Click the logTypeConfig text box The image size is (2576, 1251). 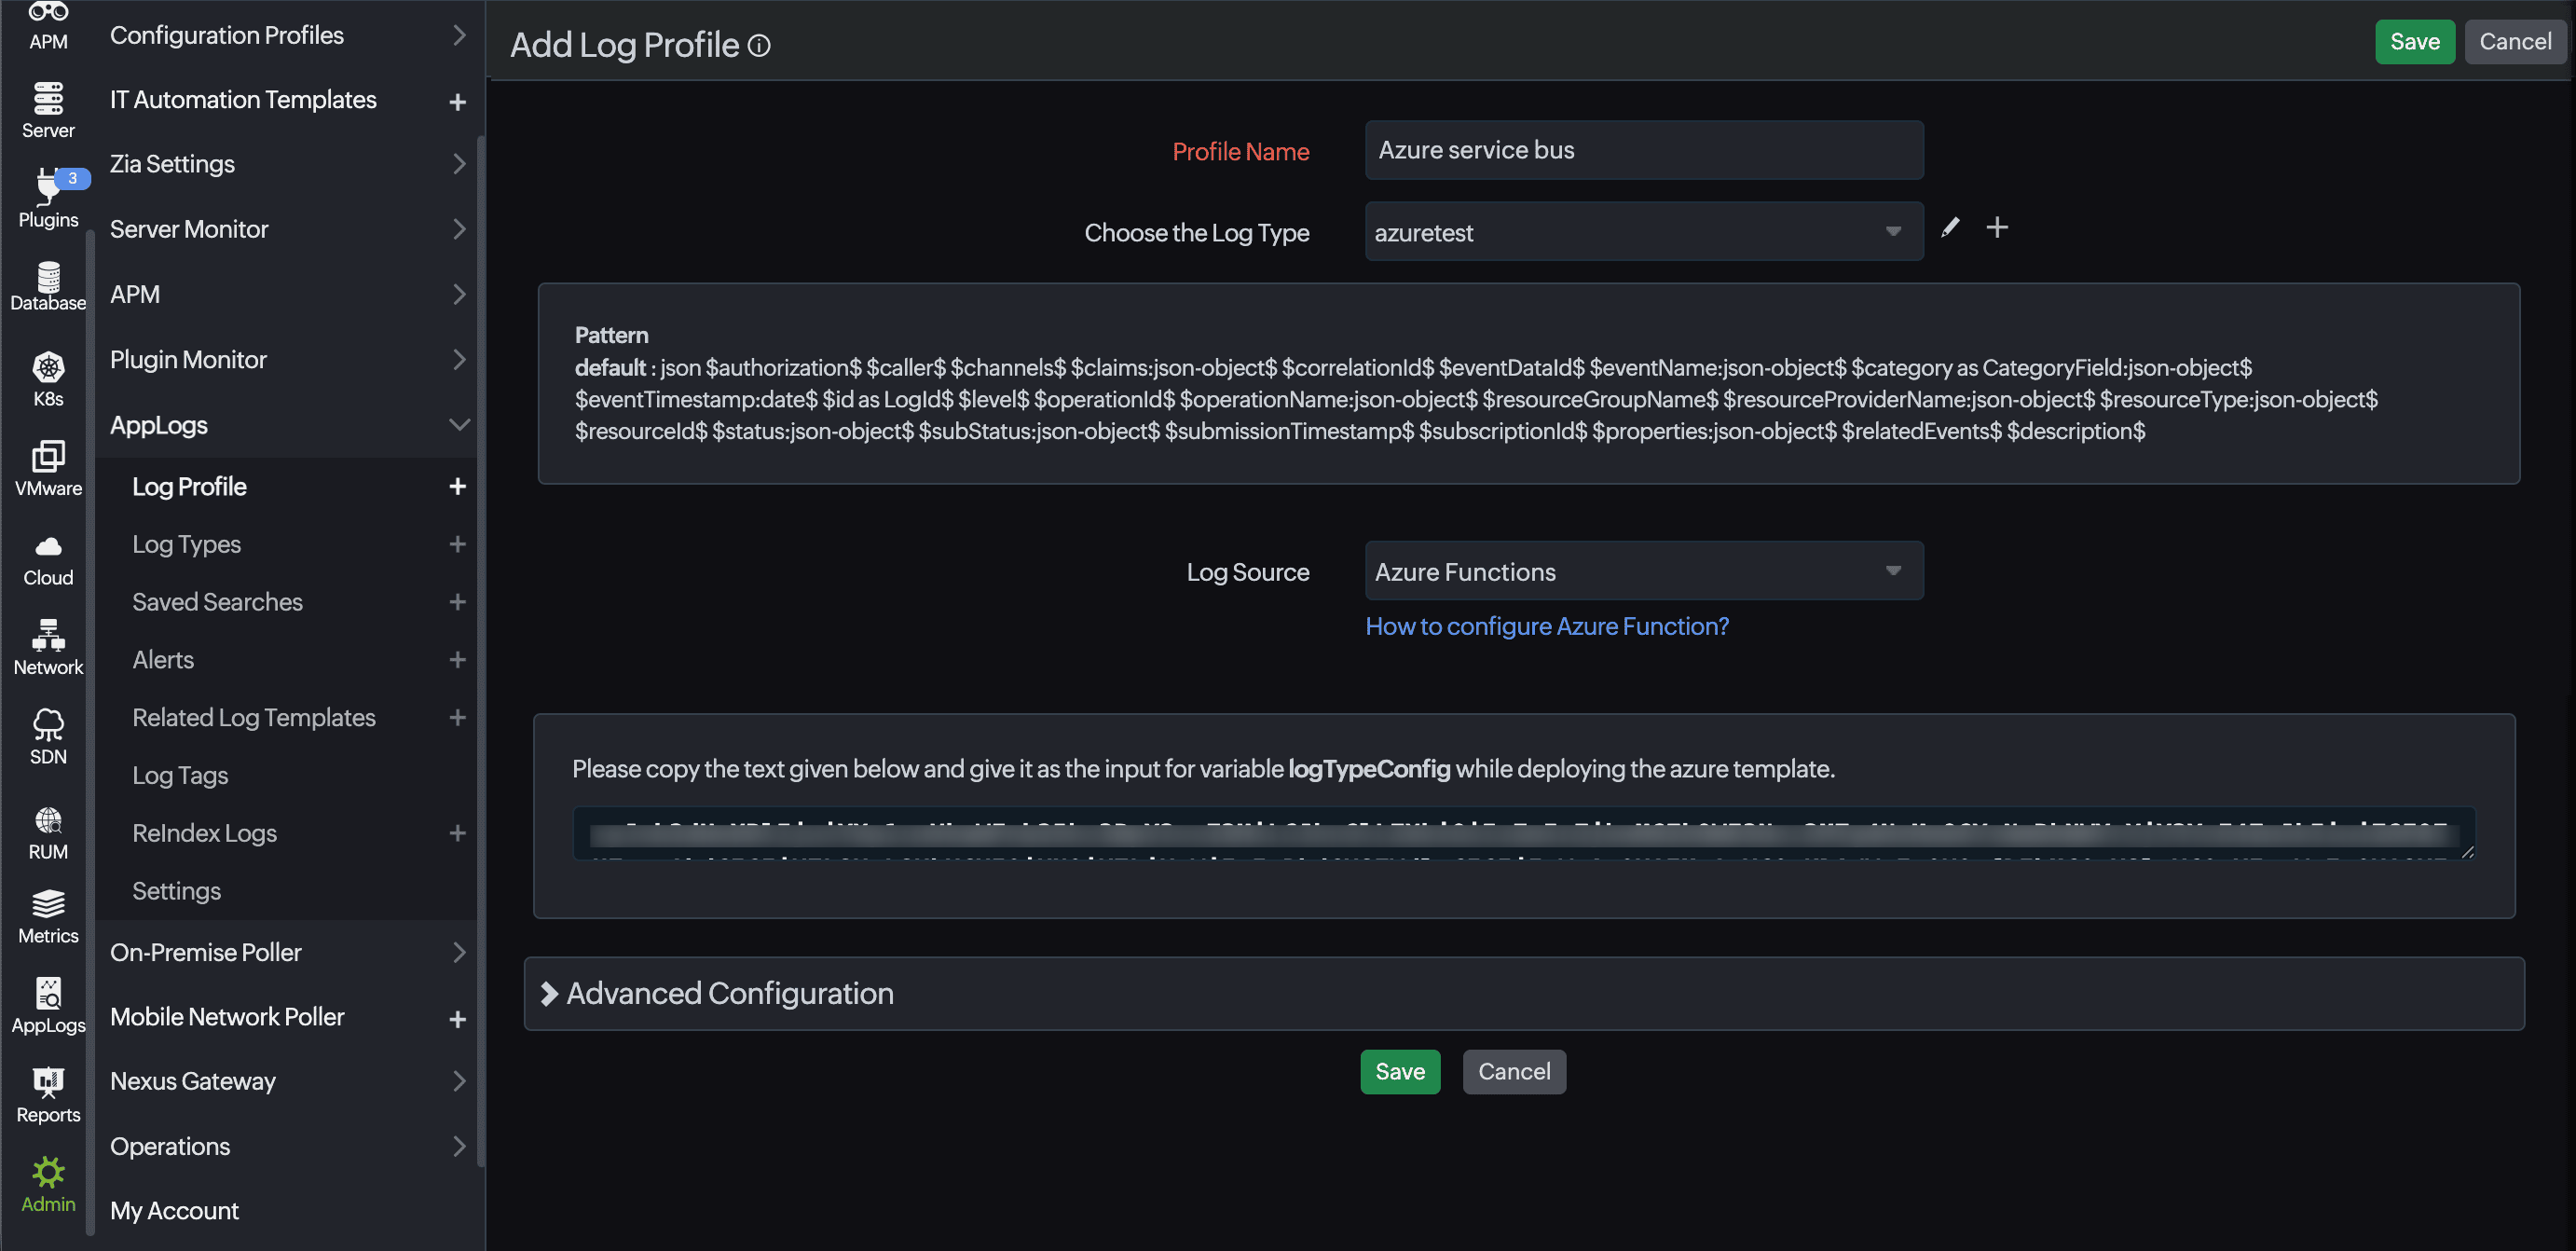[x=1523, y=833]
